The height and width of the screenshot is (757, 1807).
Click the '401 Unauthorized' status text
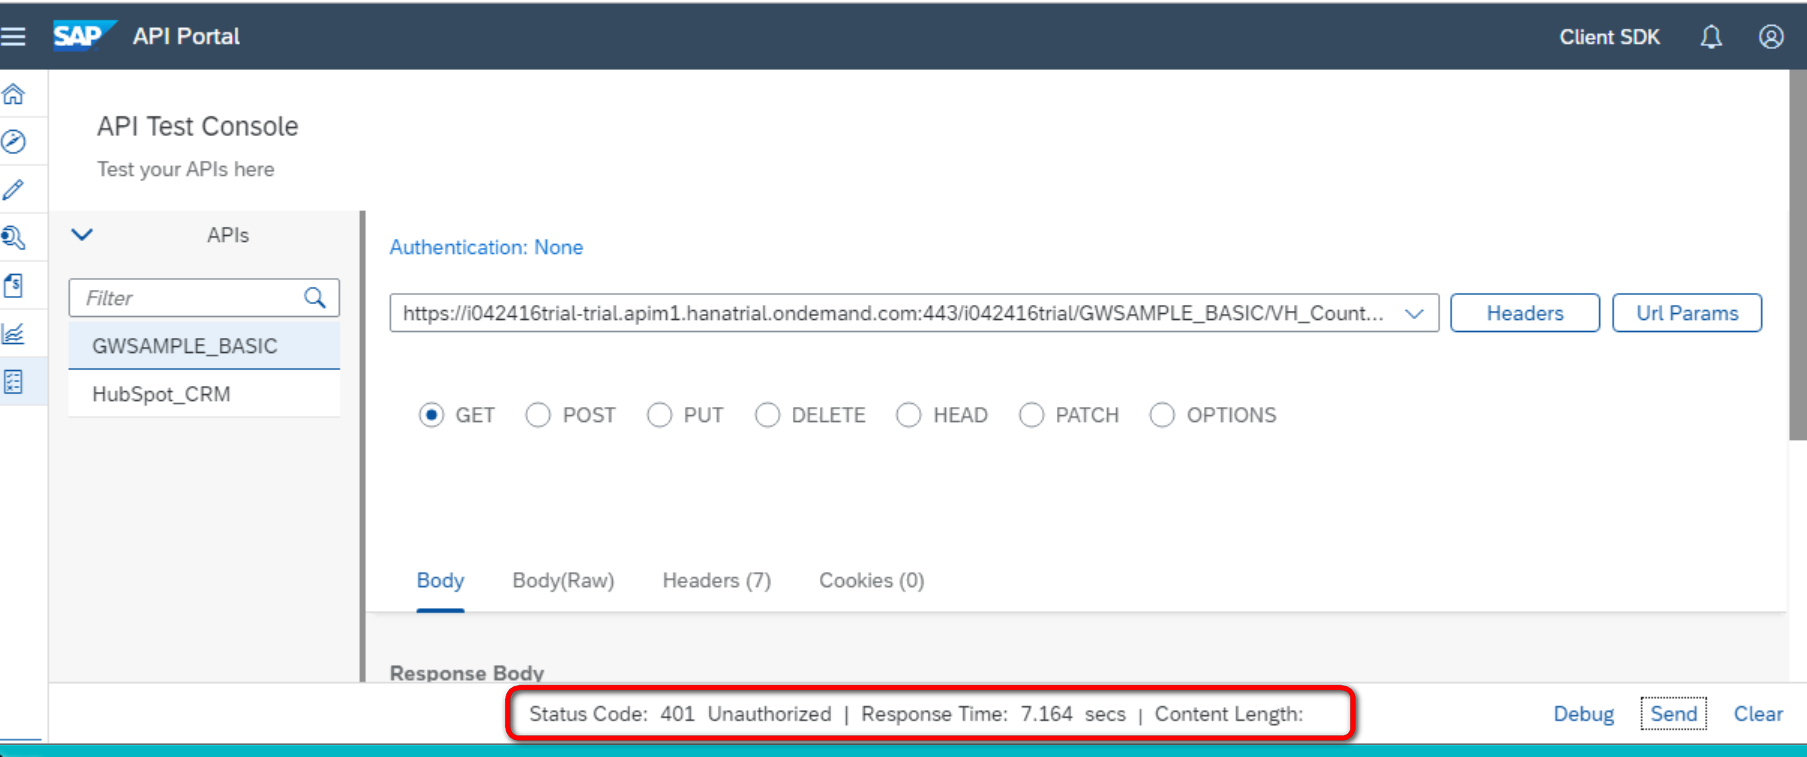[746, 714]
